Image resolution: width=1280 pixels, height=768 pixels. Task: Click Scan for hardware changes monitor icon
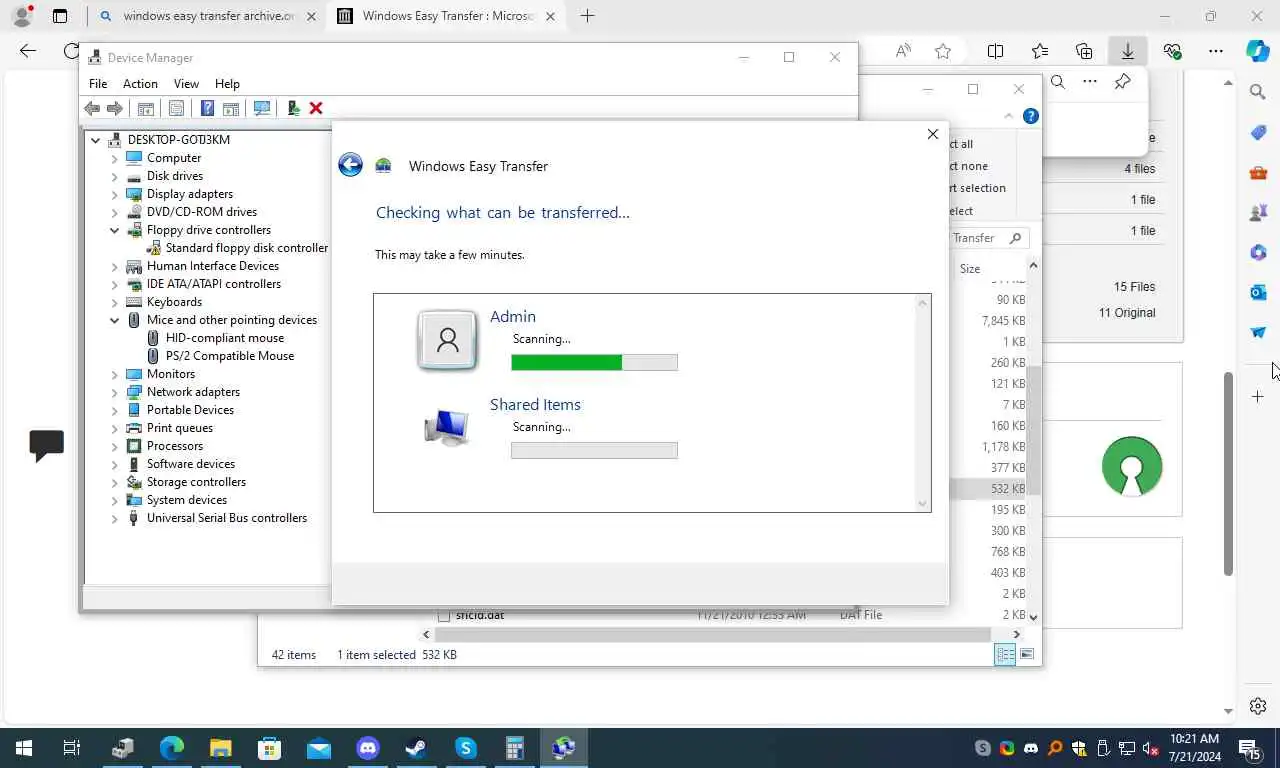pos(262,108)
